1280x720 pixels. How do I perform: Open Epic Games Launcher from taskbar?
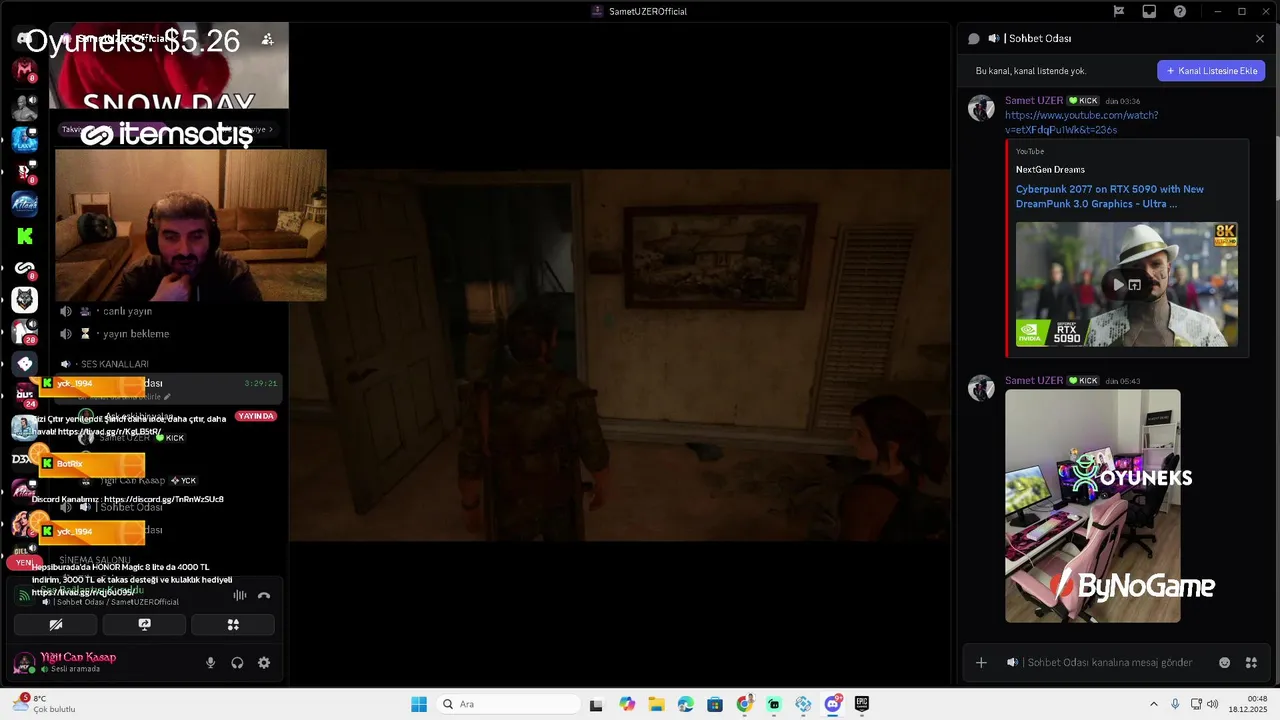[862, 704]
